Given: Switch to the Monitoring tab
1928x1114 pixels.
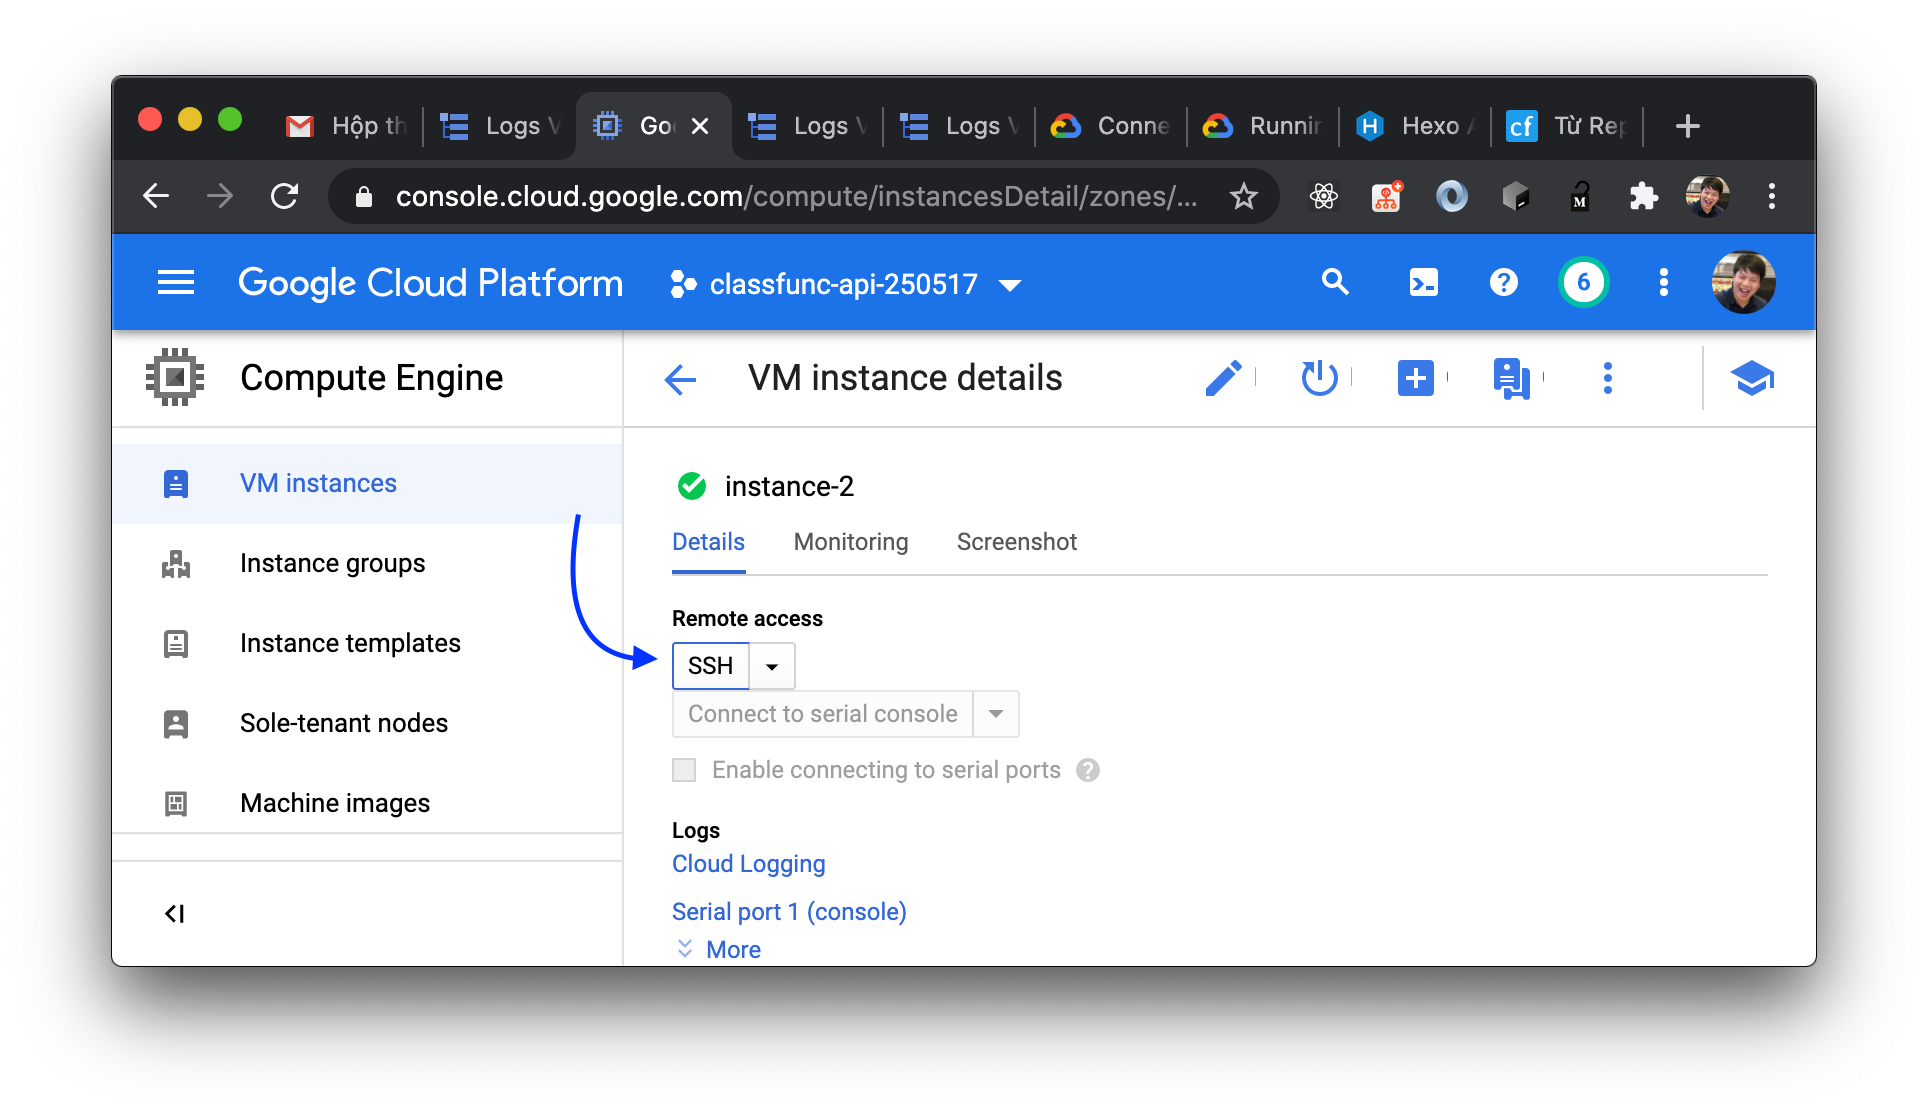Looking at the screenshot, I should pyautogui.click(x=851, y=542).
